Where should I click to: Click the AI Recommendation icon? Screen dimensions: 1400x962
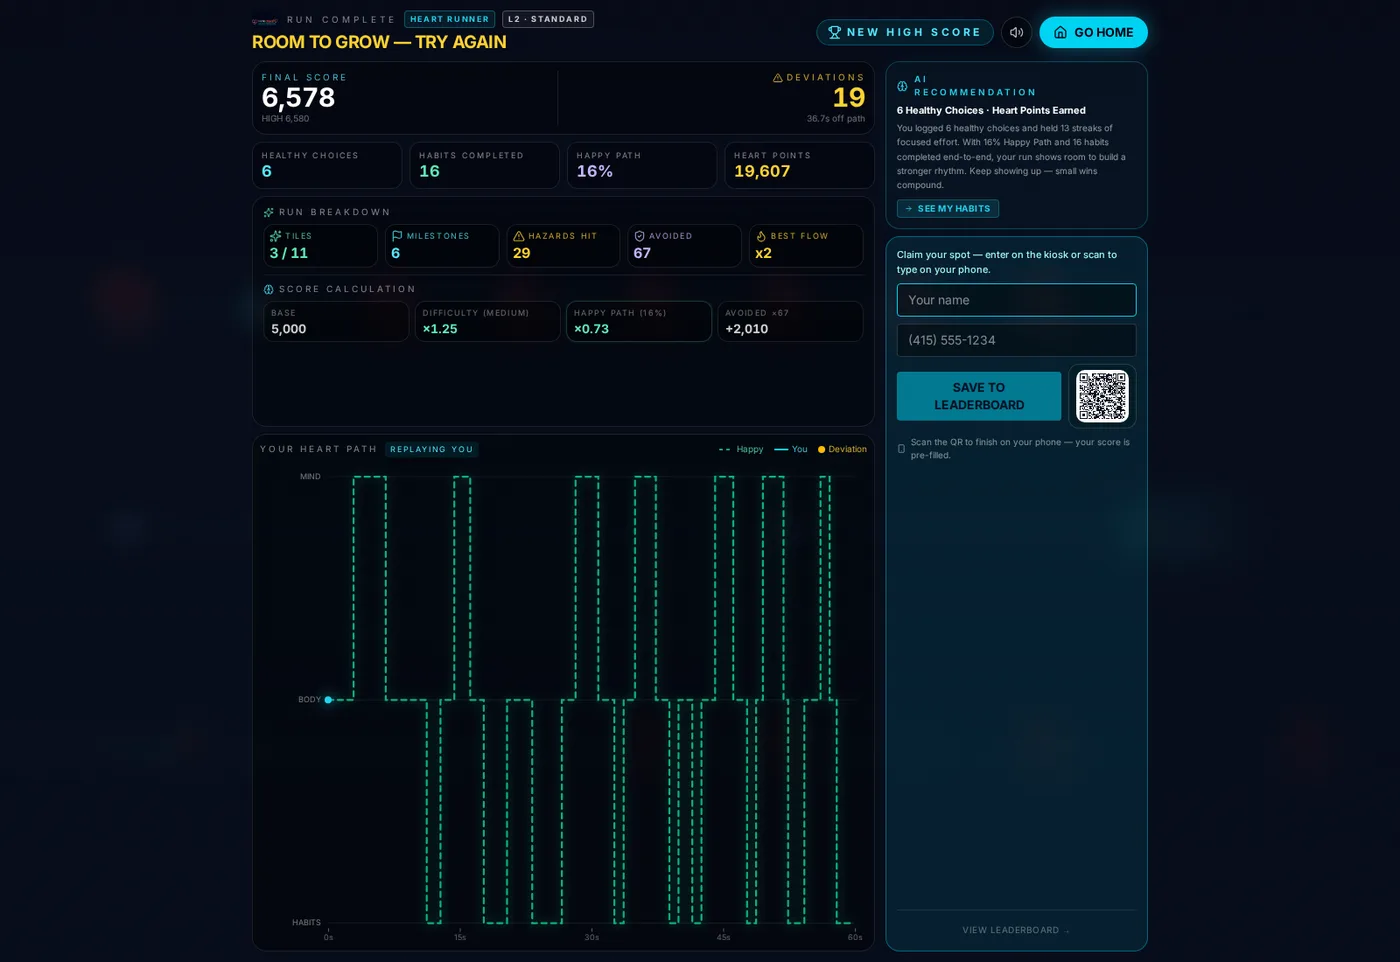click(x=902, y=86)
